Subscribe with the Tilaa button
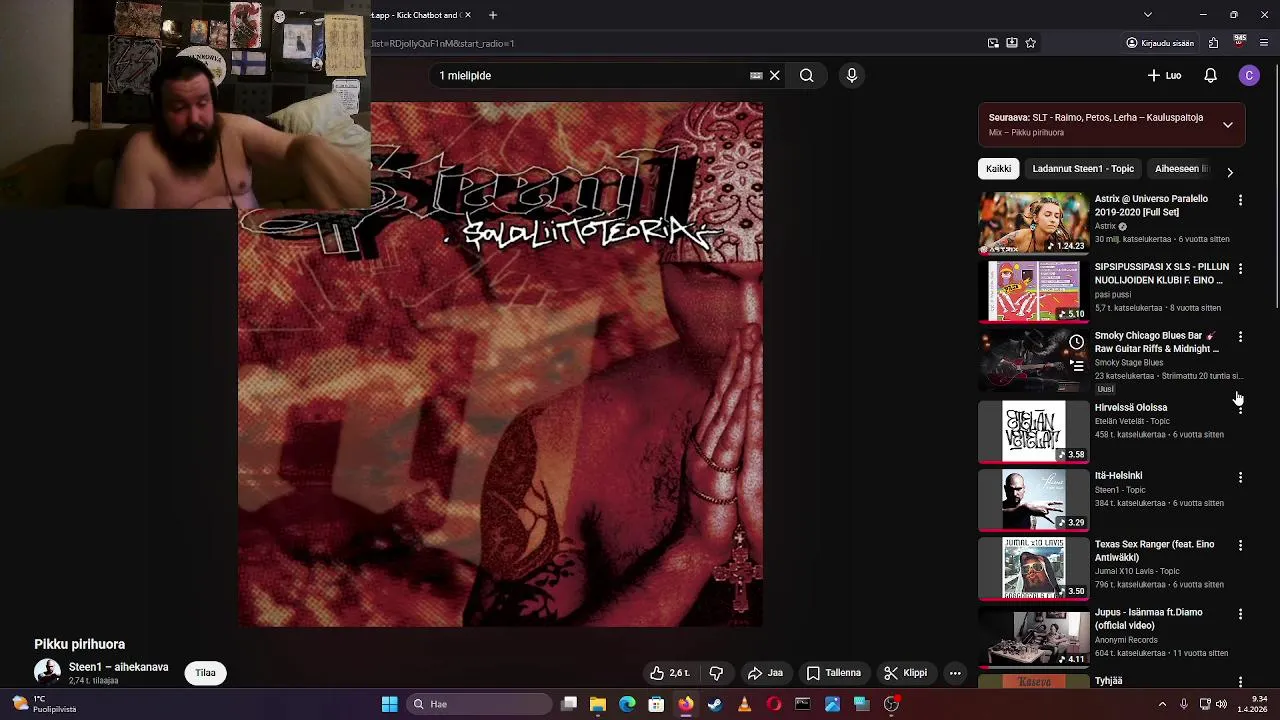The height and width of the screenshot is (720, 1280). [x=205, y=673]
